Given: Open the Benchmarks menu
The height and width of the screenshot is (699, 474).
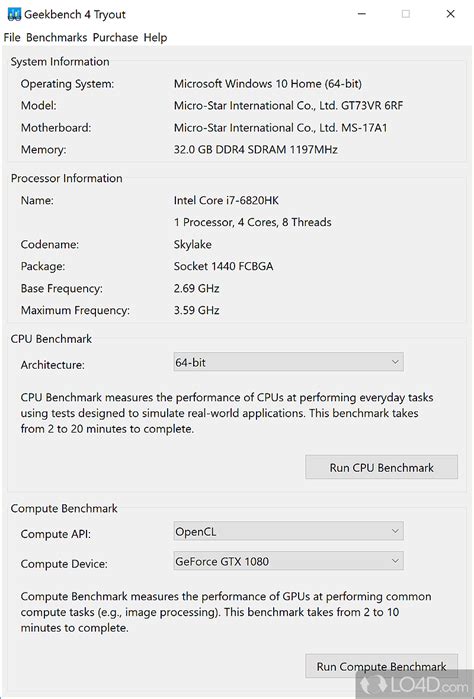Looking at the screenshot, I should pos(57,37).
